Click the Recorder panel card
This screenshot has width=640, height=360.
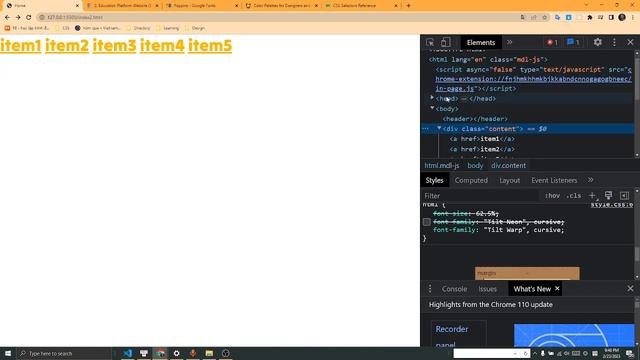(458, 333)
